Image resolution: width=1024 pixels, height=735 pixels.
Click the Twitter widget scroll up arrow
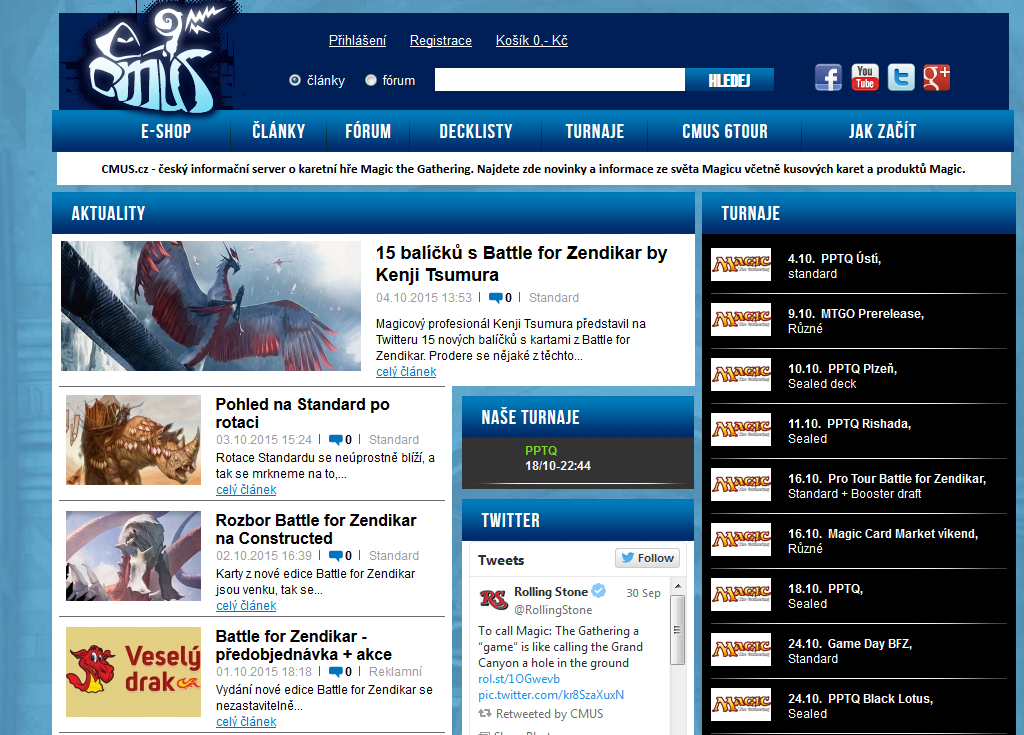pos(678,586)
